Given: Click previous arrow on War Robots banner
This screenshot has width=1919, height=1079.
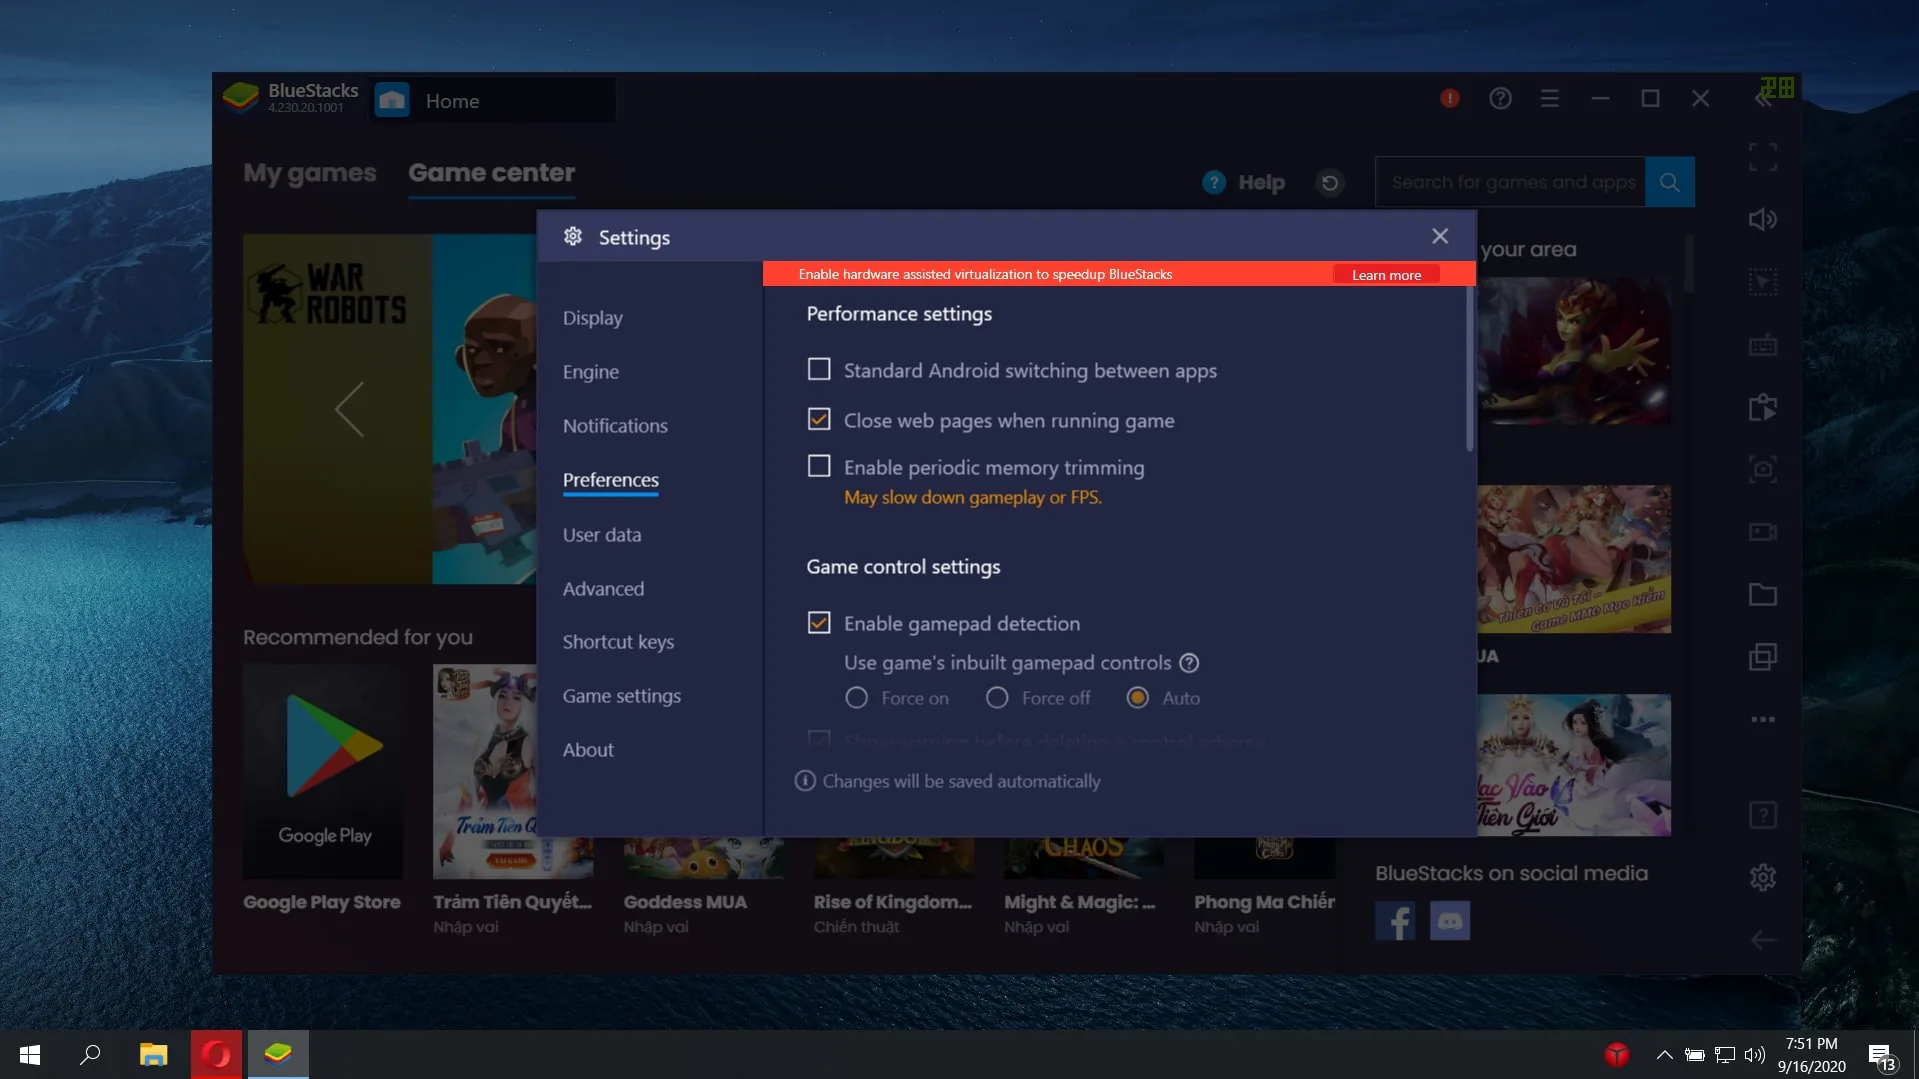Looking at the screenshot, I should click(x=348, y=409).
